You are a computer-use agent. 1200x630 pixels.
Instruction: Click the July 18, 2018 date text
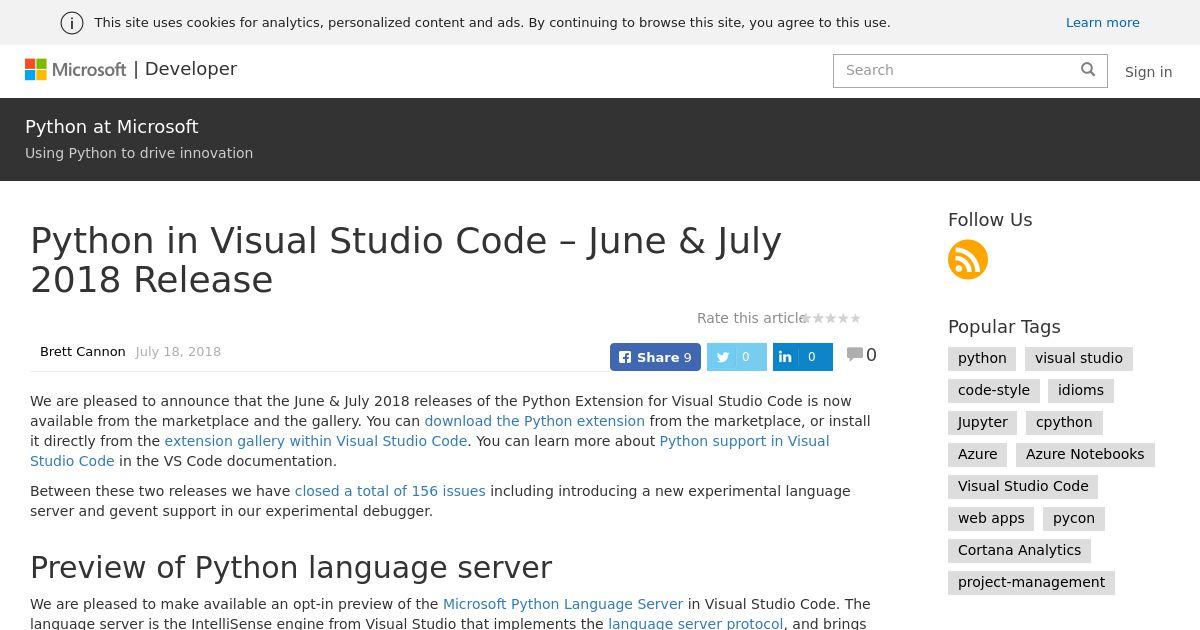[x=178, y=352]
